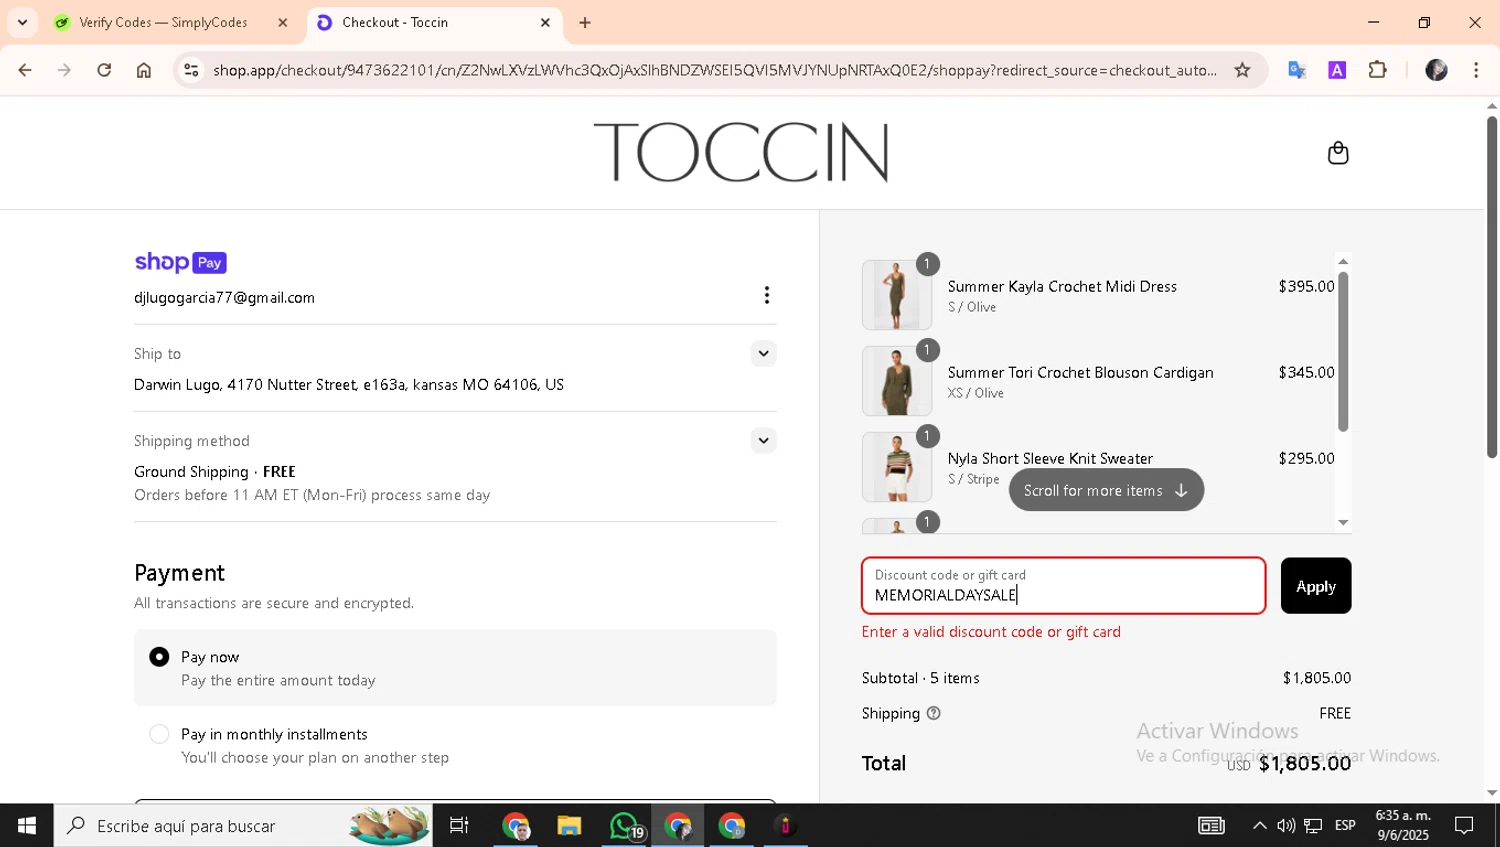
Task: Open File Explorer from the taskbar
Action: click(569, 826)
